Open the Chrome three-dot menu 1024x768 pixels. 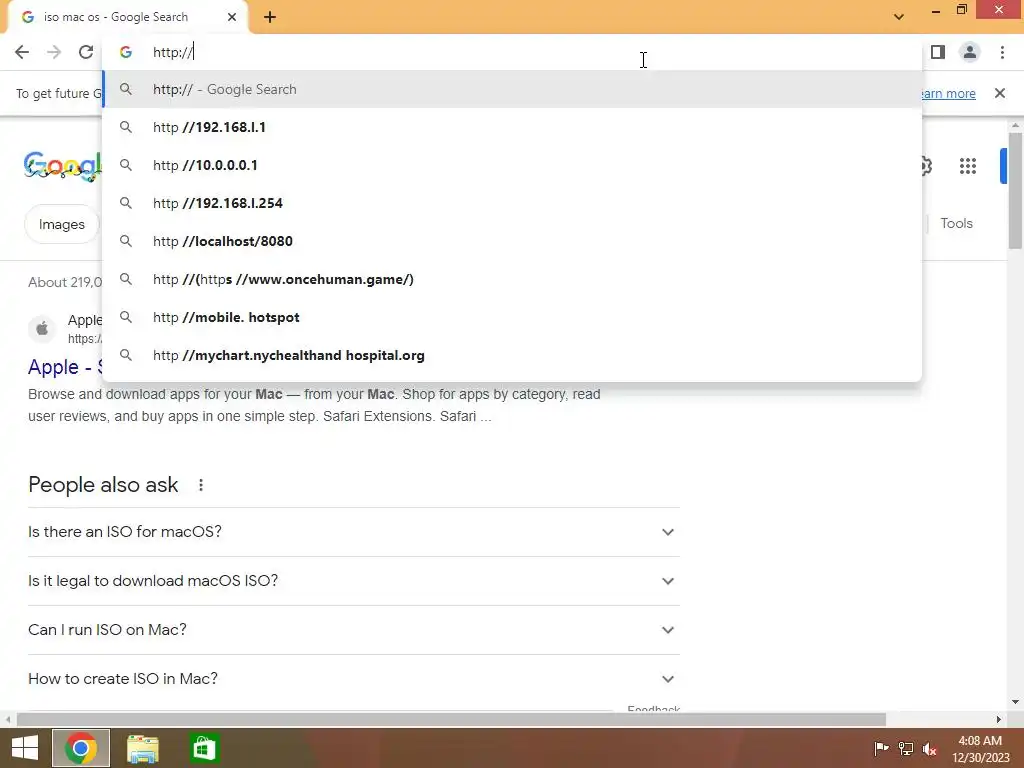click(x=1002, y=52)
